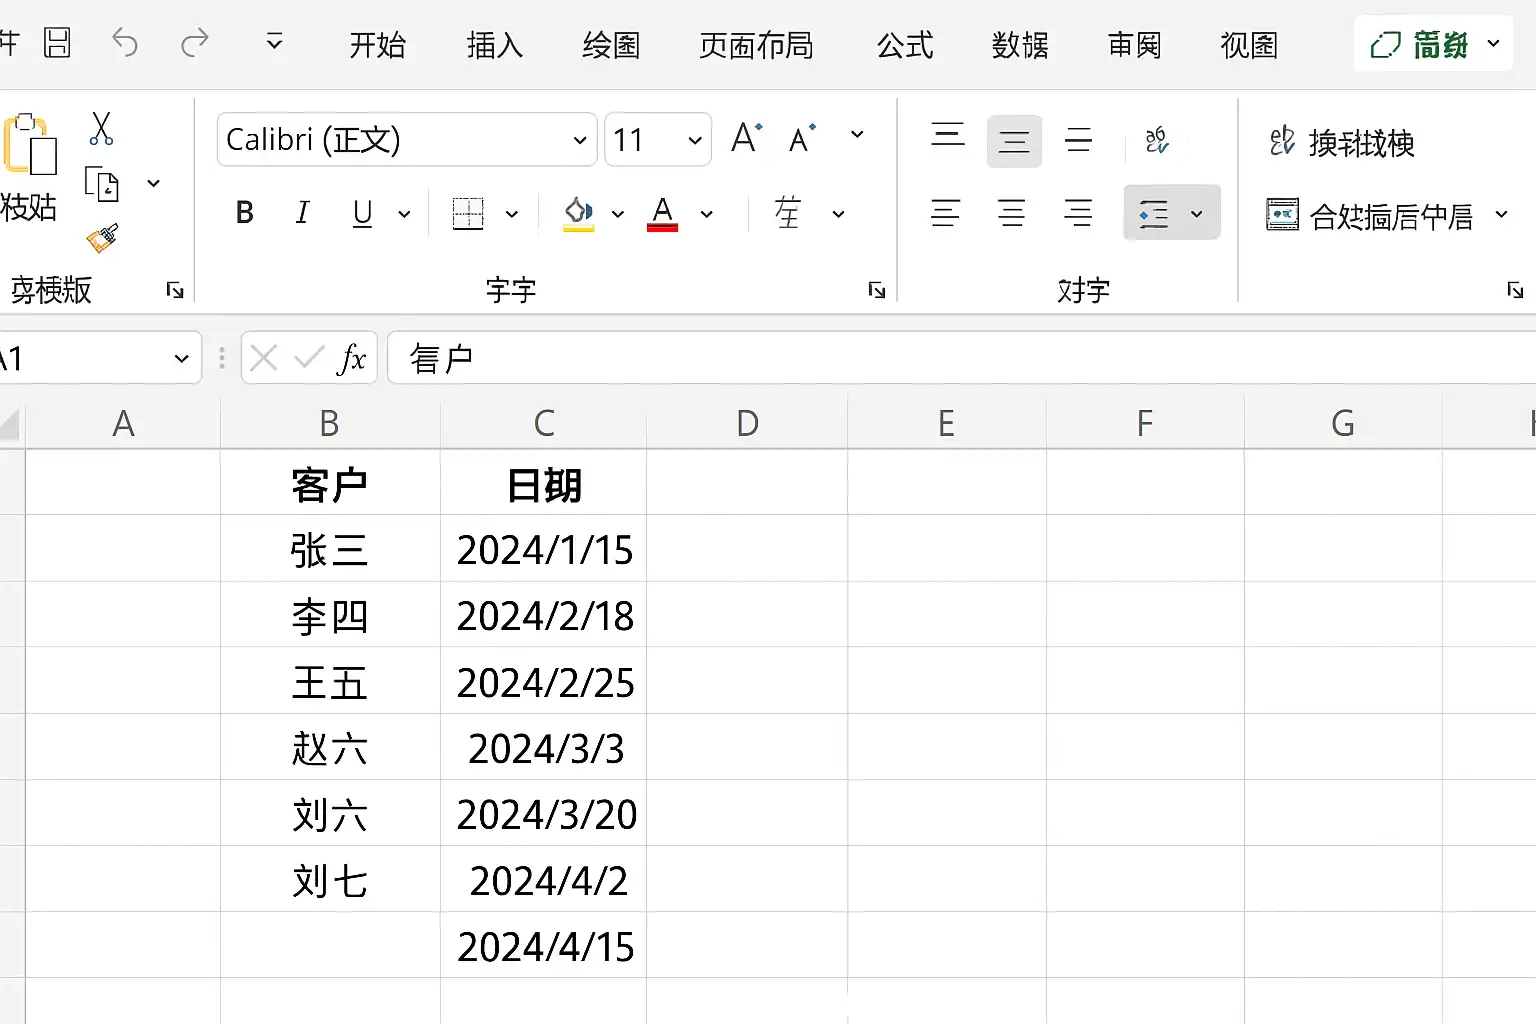This screenshot has width=1536, height=1024.
Task: Select the cell with date 2024/3/20
Action: [x=544, y=813]
